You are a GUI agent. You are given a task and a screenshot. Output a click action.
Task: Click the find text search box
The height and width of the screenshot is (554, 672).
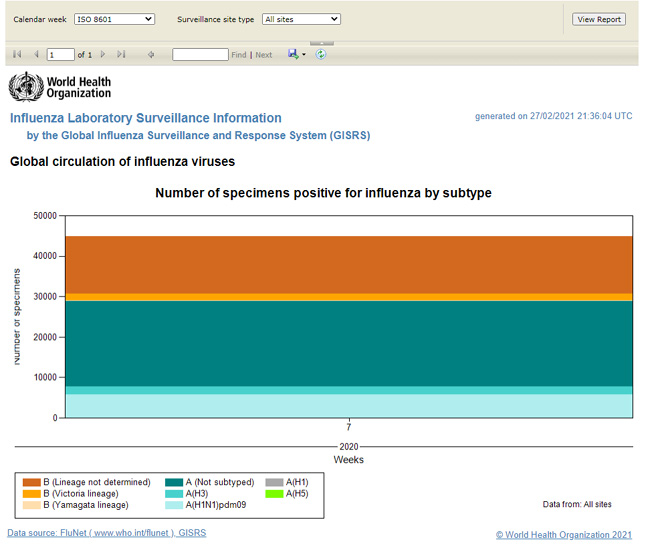pos(200,55)
